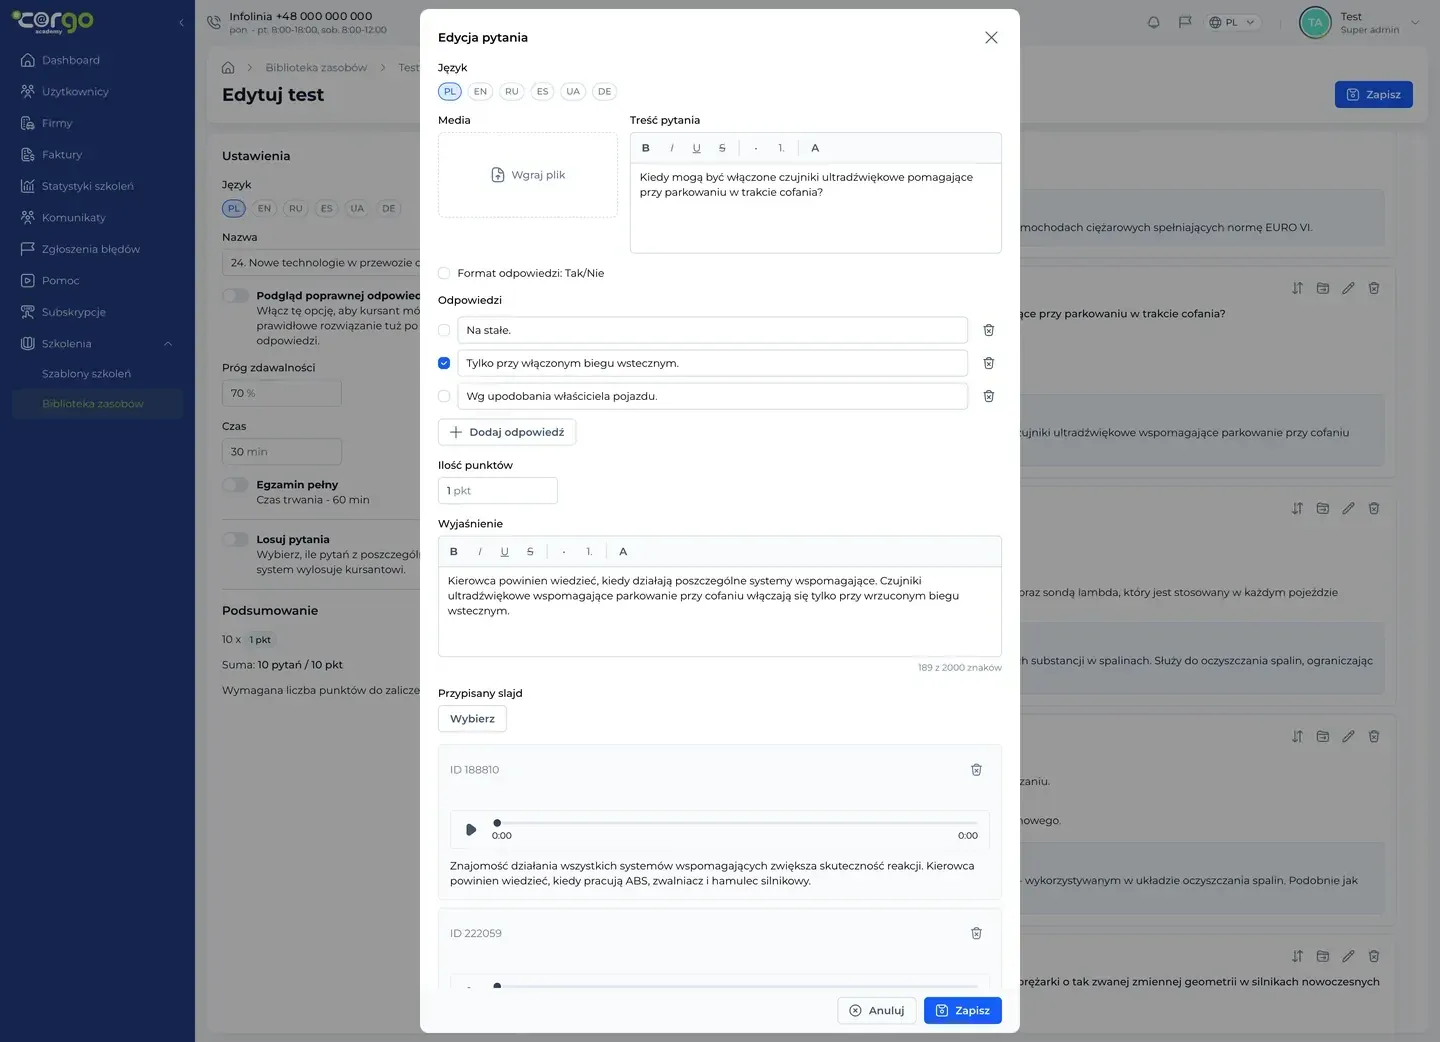Expand the Test Super admin user menu
The height and width of the screenshot is (1042, 1440).
[1360, 22]
